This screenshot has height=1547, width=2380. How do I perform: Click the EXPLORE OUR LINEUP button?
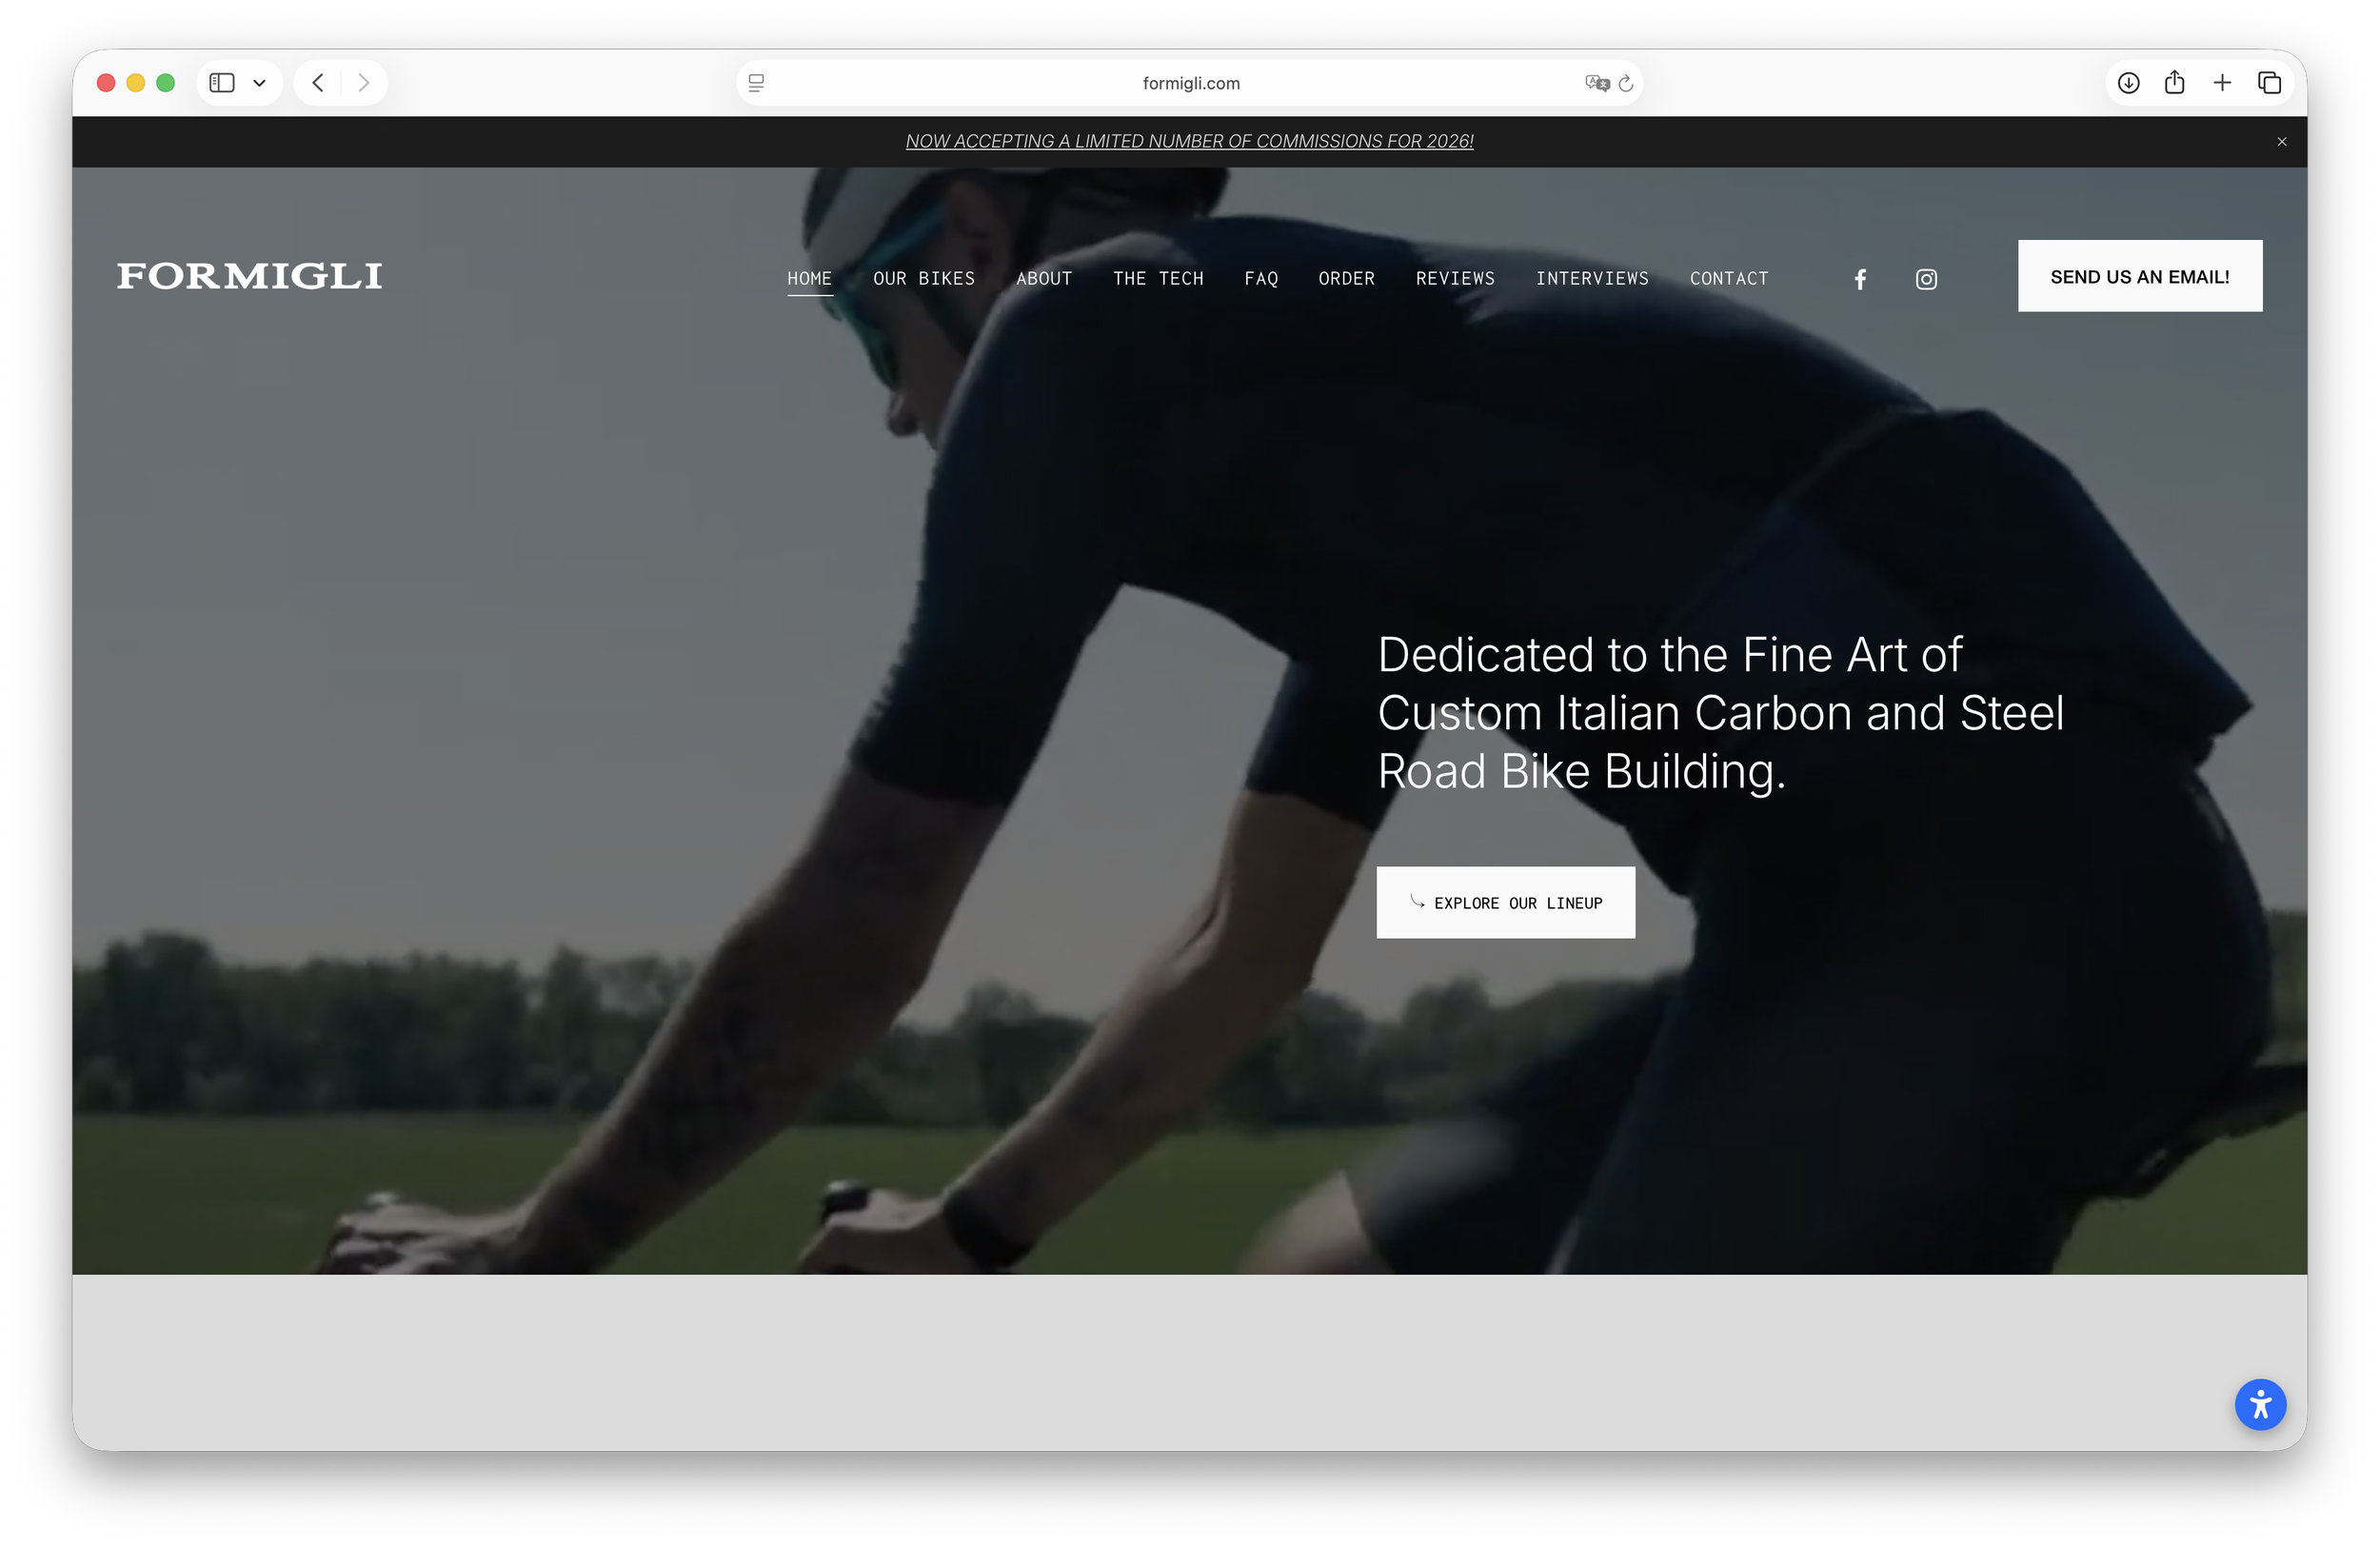tap(1505, 902)
